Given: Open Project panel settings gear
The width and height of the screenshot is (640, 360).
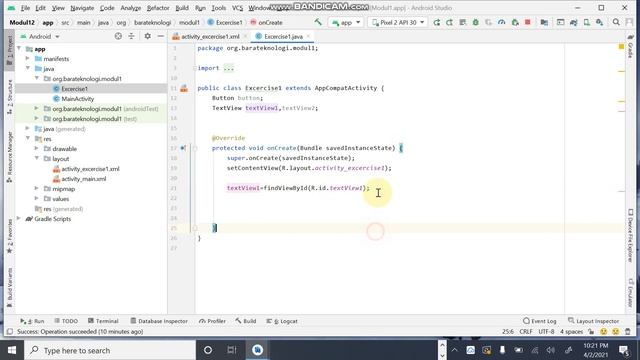Looking at the screenshot, I should (x=147, y=36).
